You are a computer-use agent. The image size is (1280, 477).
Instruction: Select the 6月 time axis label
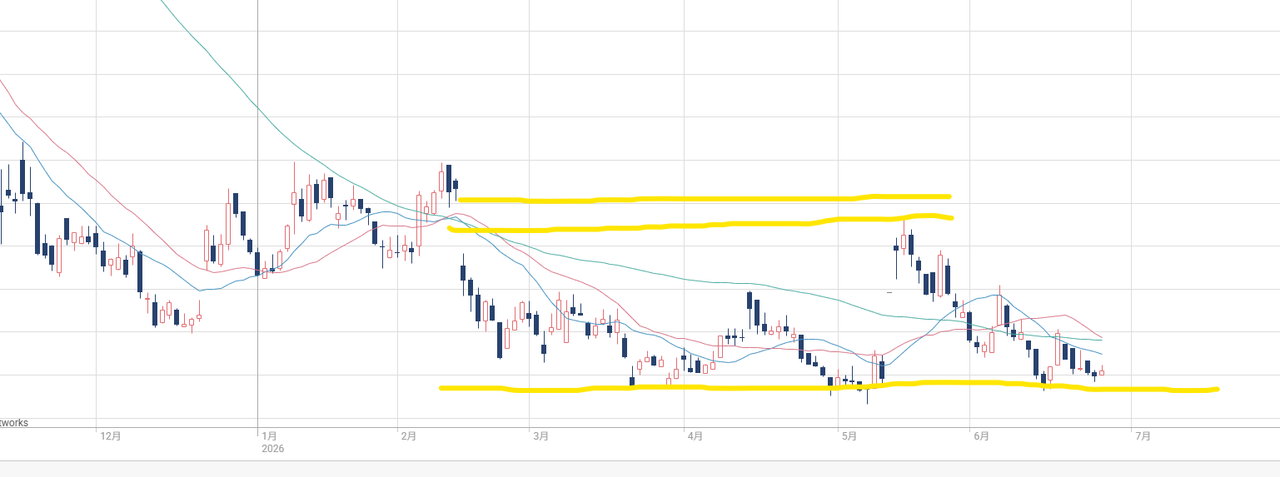coord(981,436)
